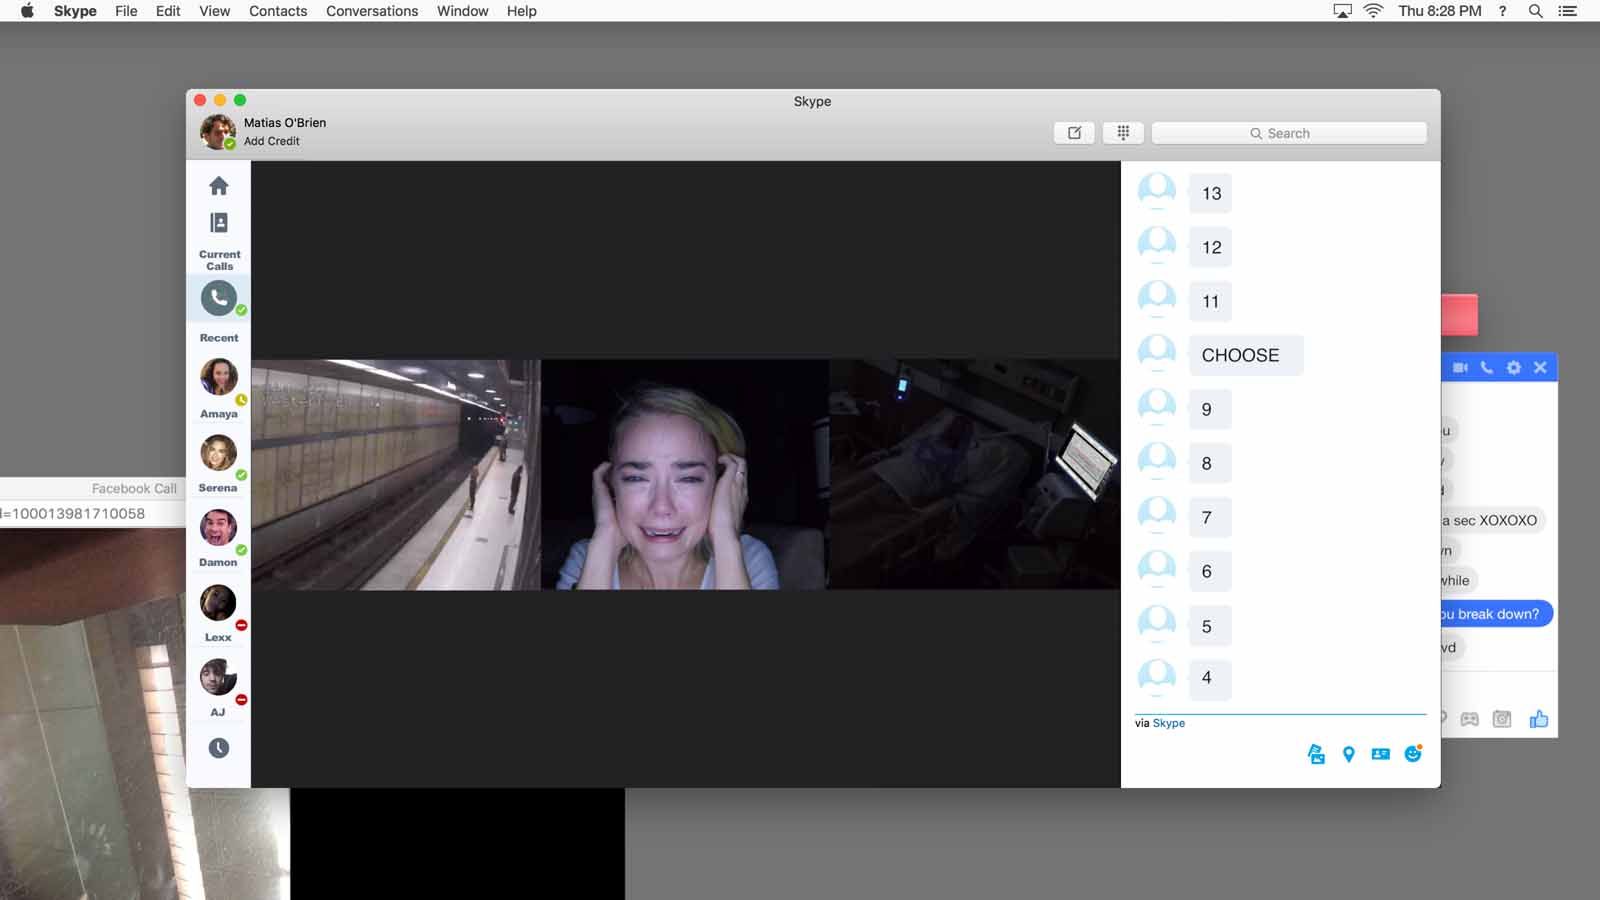Image resolution: width=1600 pixels, height=900 pixels.
Task: Open the game controller icon in Messenger
Action: (x=1468, y=718)
